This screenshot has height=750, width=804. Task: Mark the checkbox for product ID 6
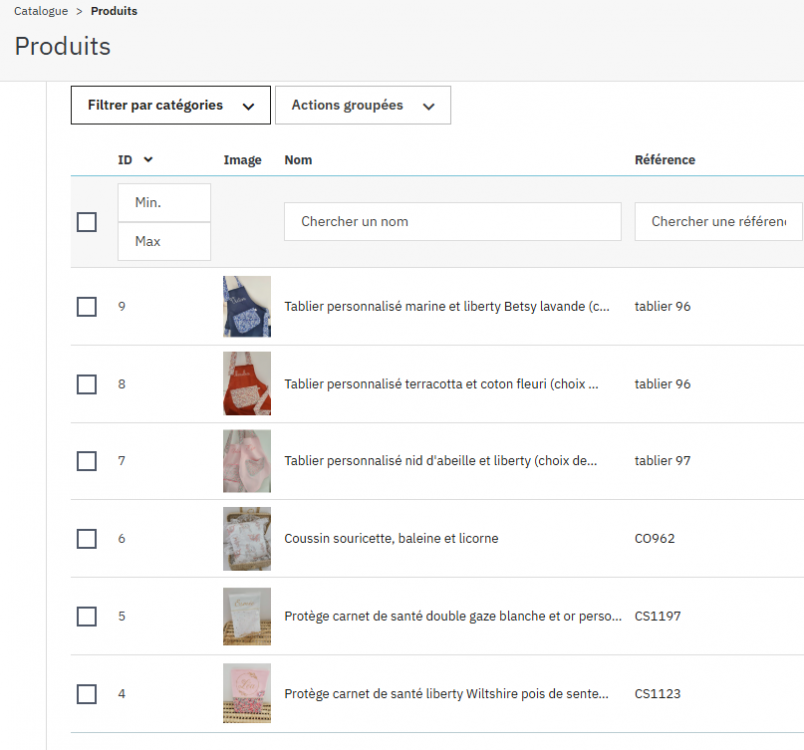(87, 539)
